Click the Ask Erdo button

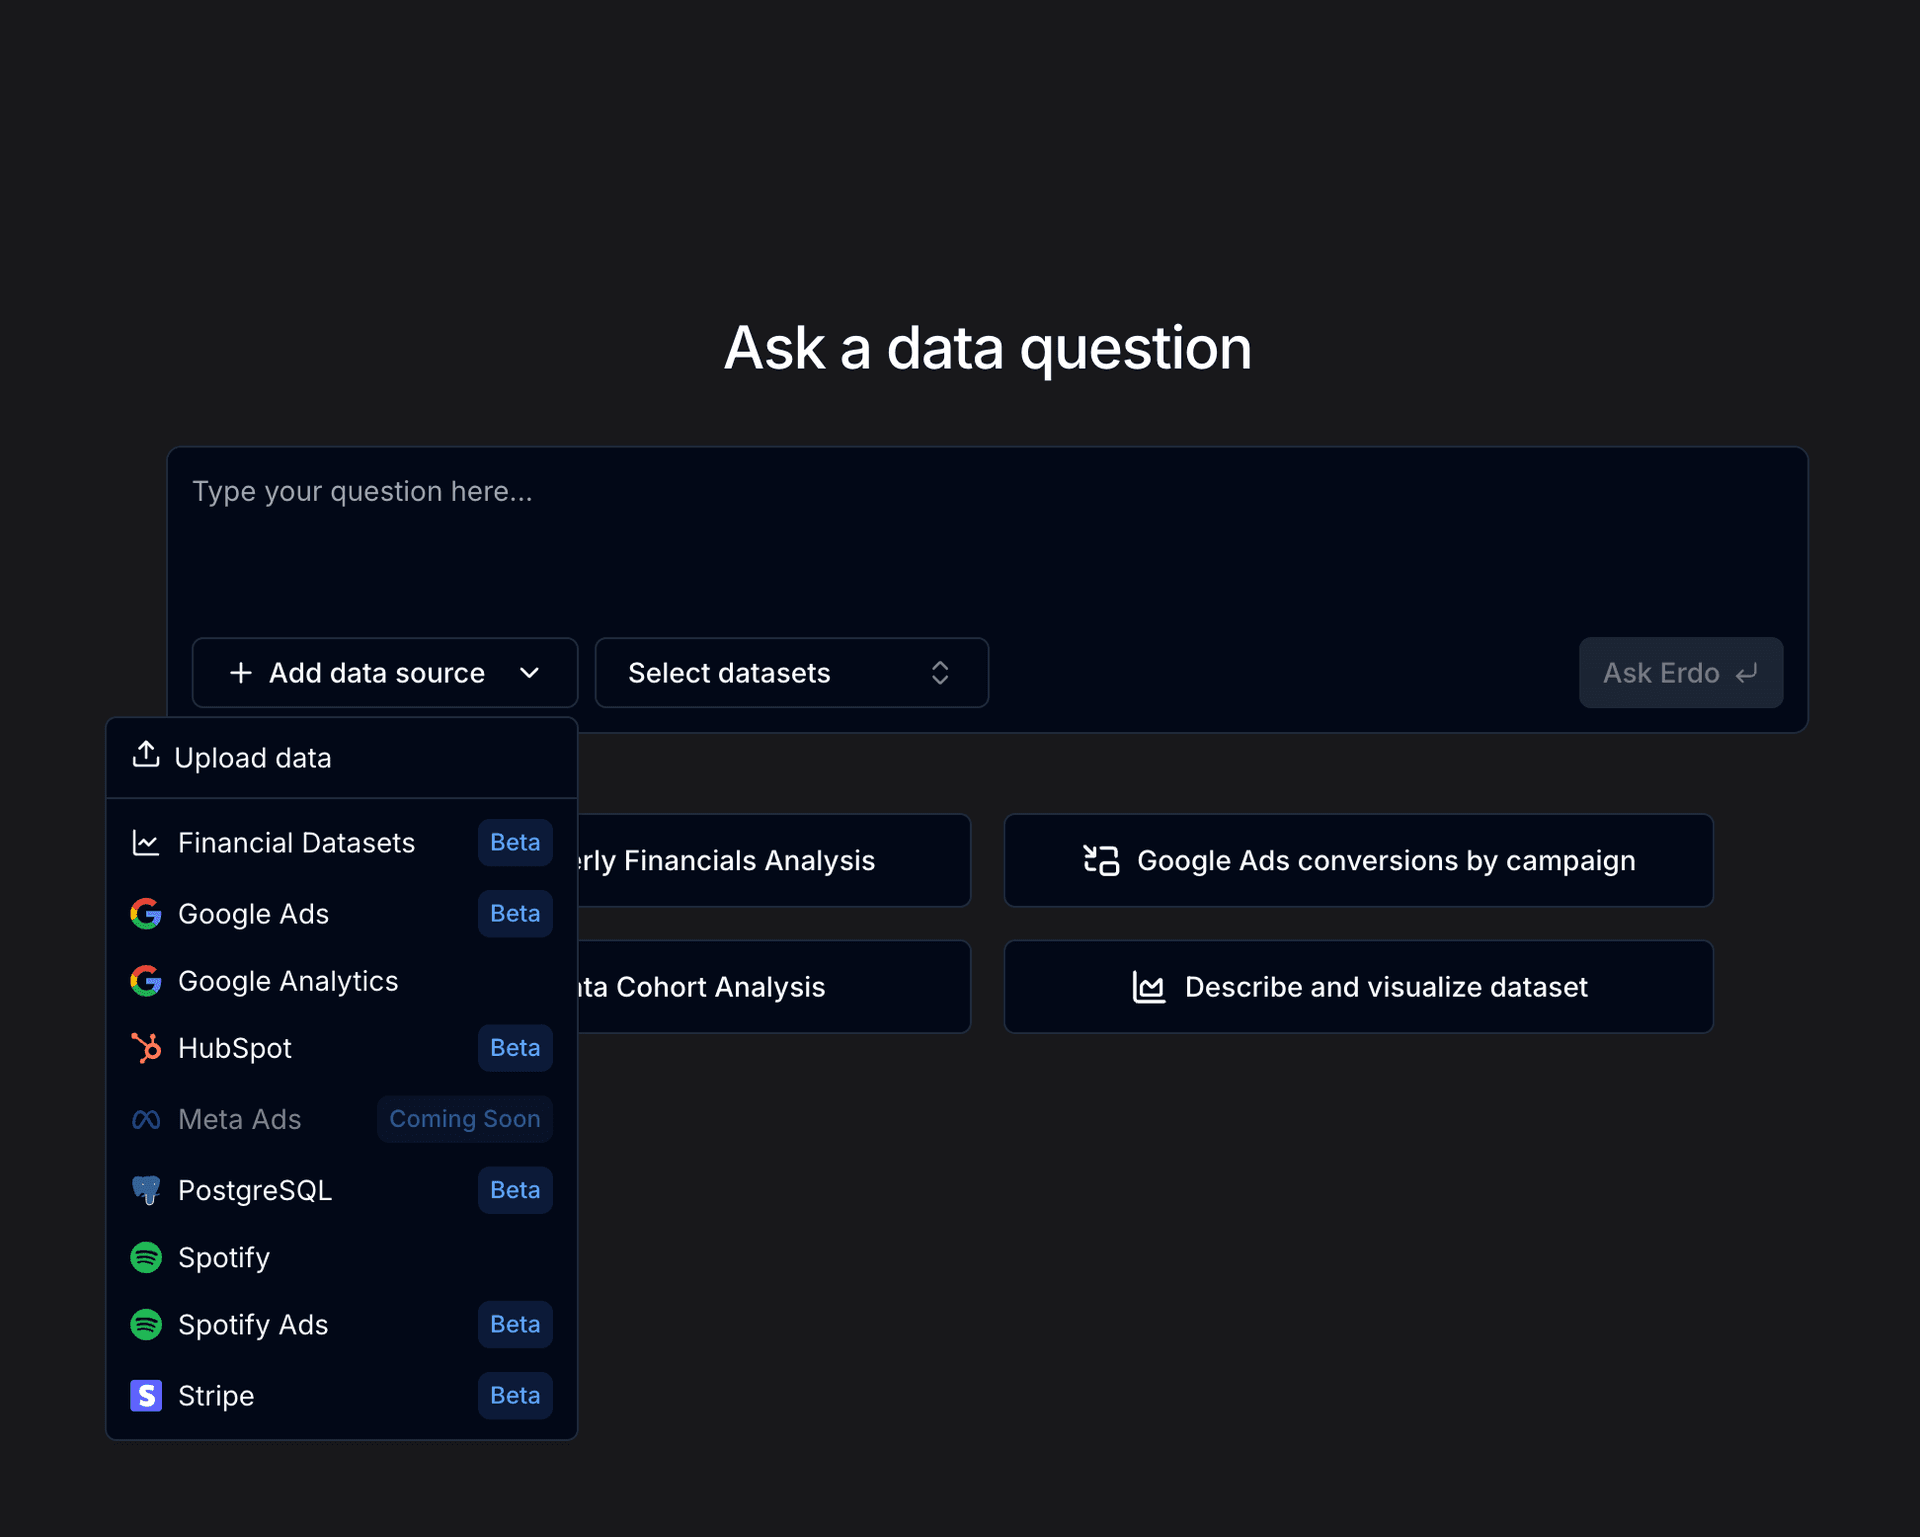[x=1680, y=672]
